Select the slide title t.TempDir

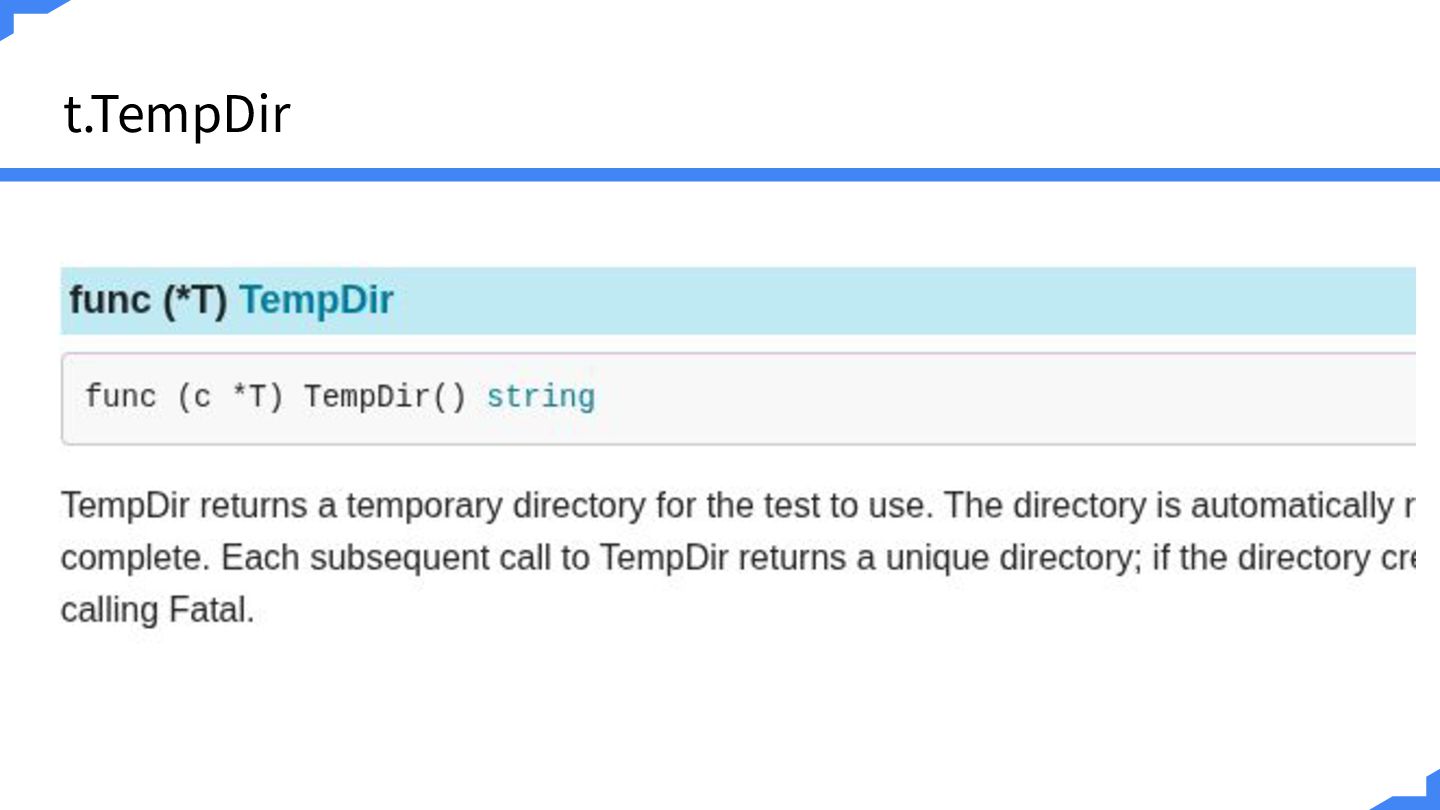pos(177,114)
